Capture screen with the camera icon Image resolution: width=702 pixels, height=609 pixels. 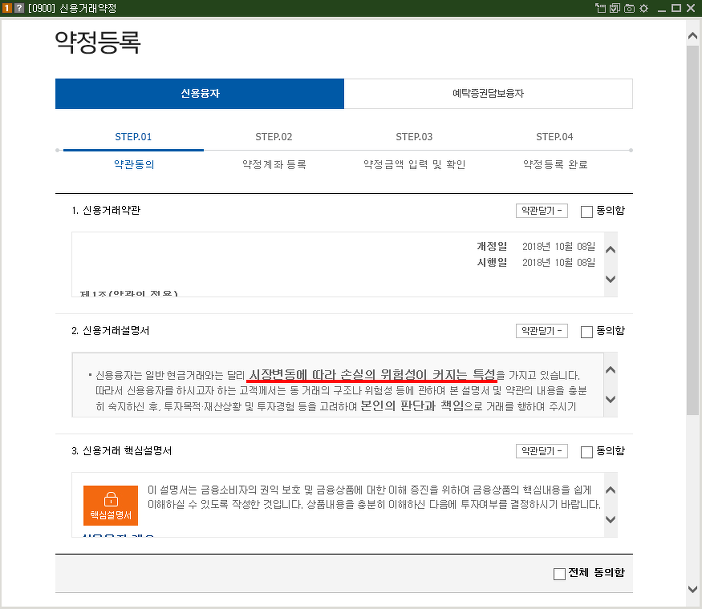tap(629, 8)
